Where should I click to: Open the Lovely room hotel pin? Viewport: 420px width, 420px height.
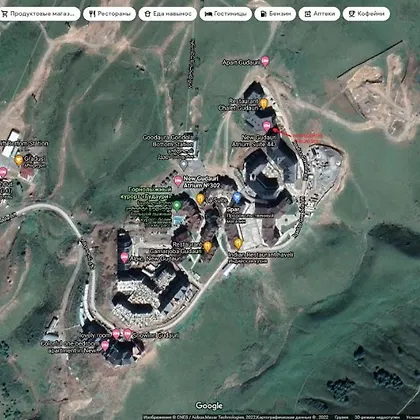[x=116, y=334]
